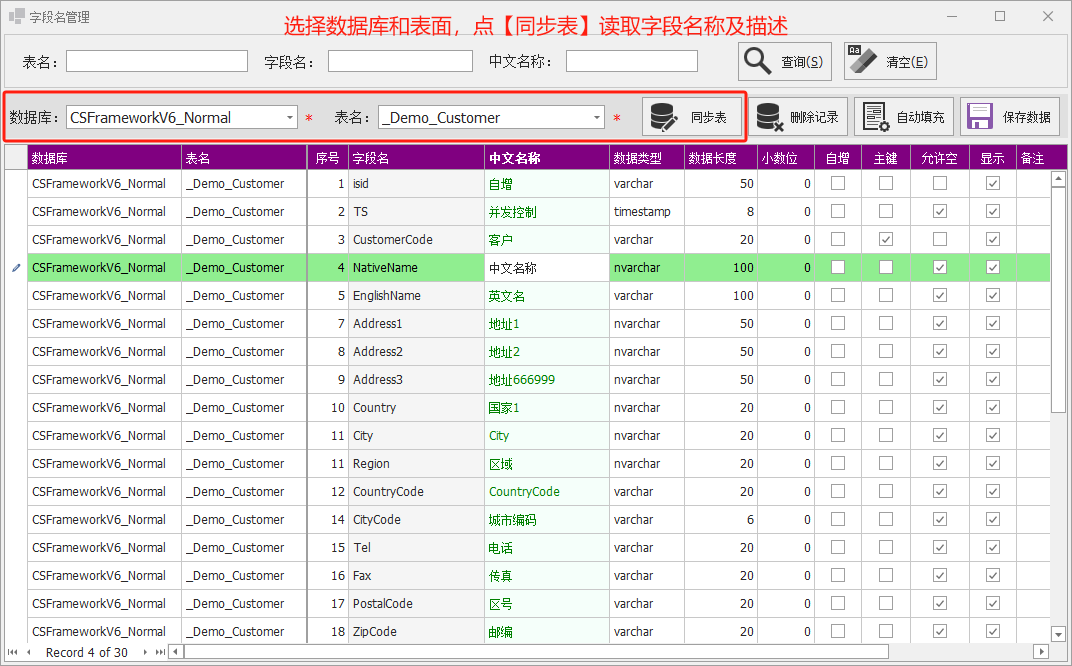Click the horizontal scrollbar thumb

[537, 652]
